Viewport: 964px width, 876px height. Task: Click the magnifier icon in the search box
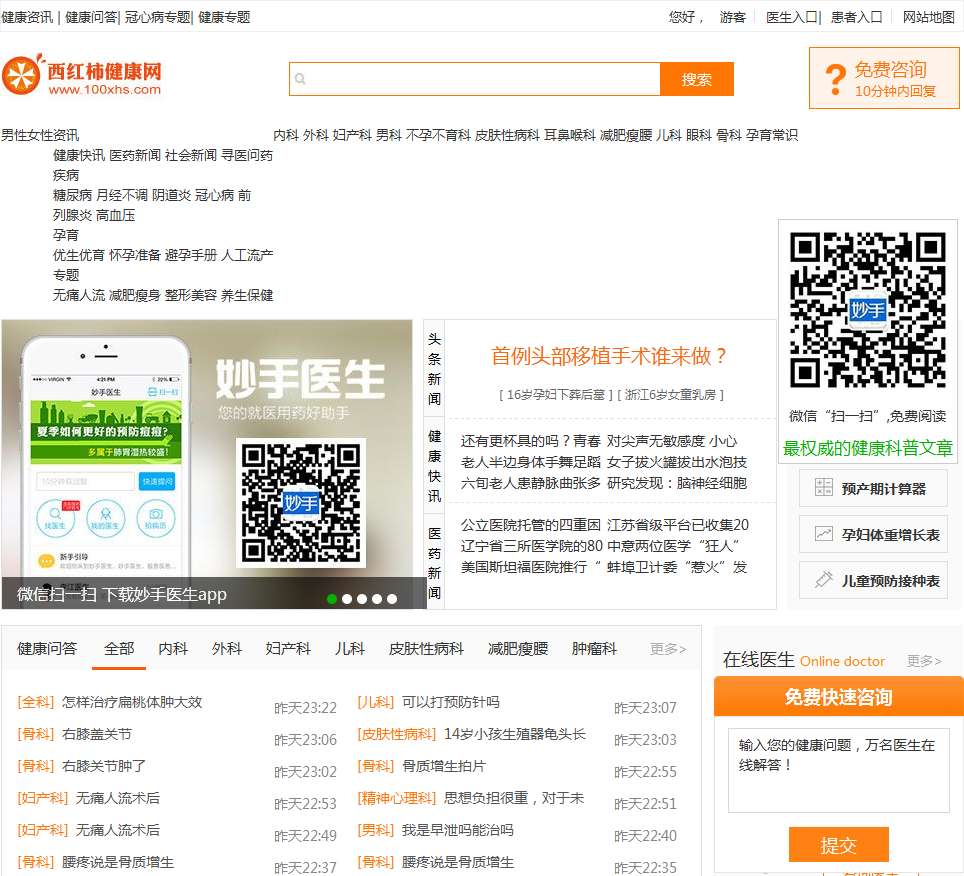pyautogui.click(x=300, y=79)
